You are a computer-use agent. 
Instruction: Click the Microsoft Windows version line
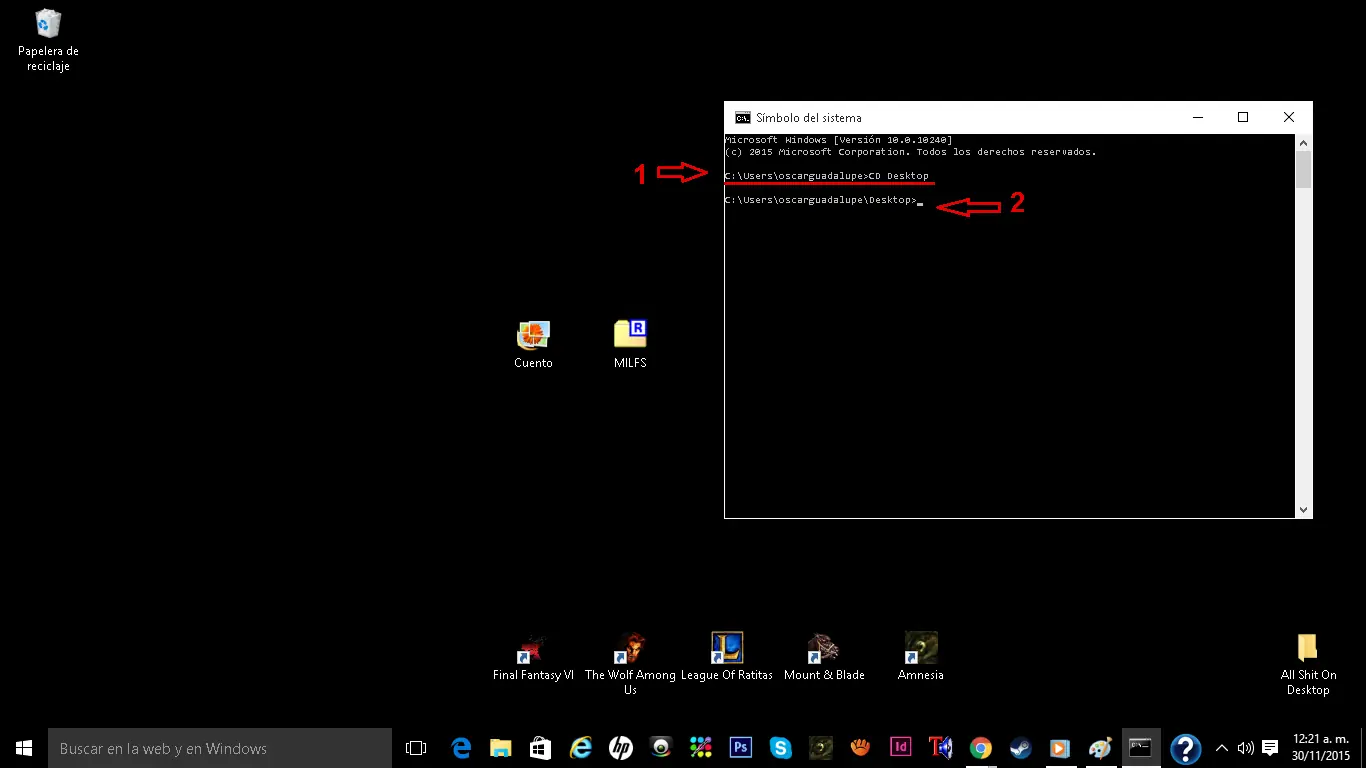[x=838, y=140]
